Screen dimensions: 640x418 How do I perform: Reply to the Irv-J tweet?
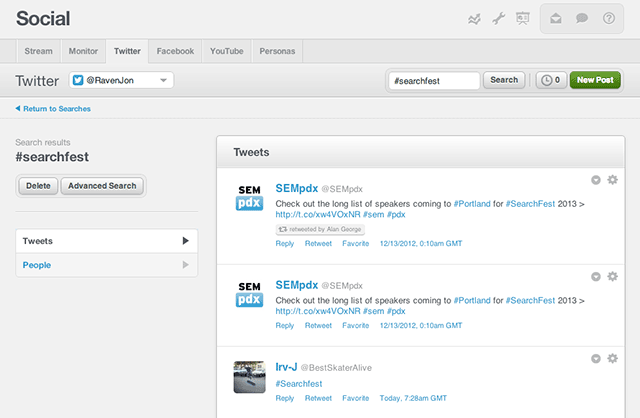point(284,398)
